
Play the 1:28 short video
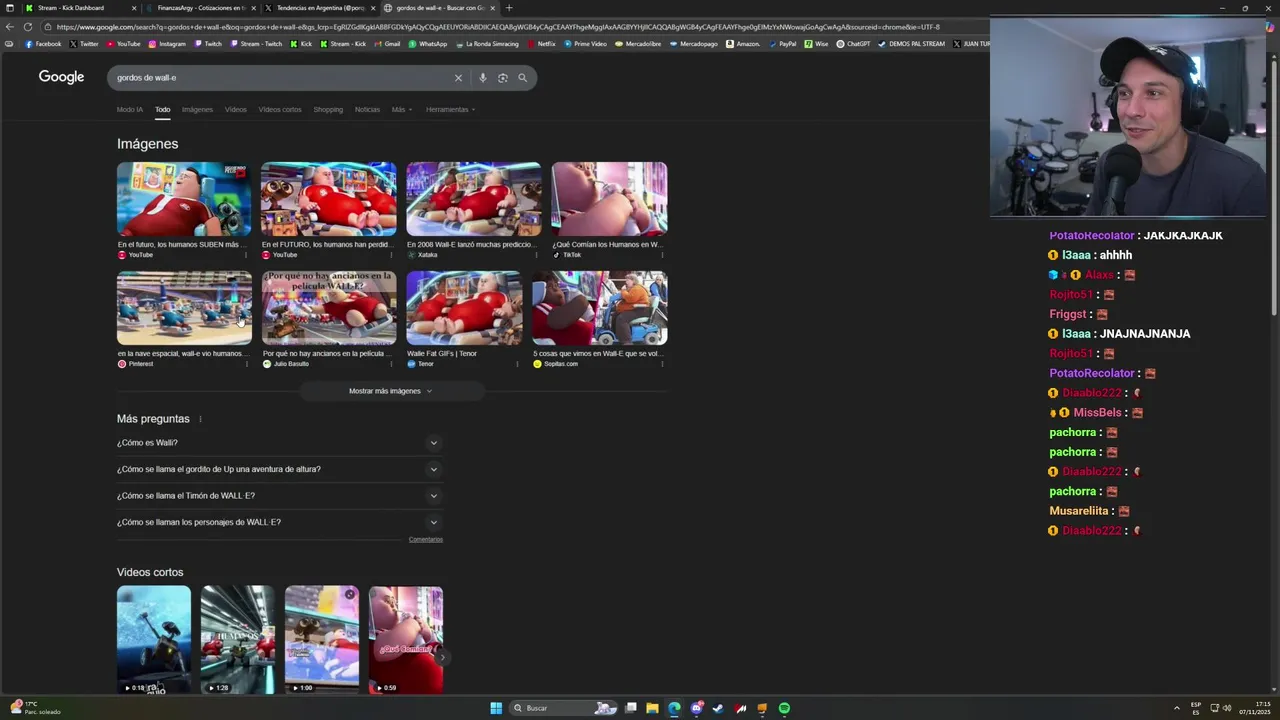(x=238, y=640)
